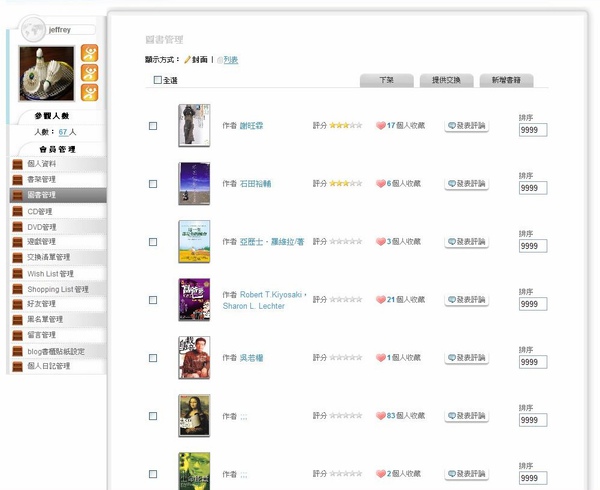This screenshot has height=490, width=600.
Task: Click the second orange figure icon beside avatar
Action: point(90,73)
